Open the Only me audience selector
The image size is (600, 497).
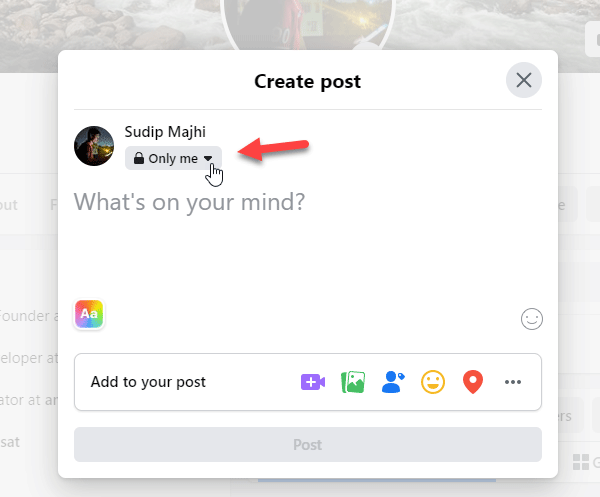coord(173,158)
